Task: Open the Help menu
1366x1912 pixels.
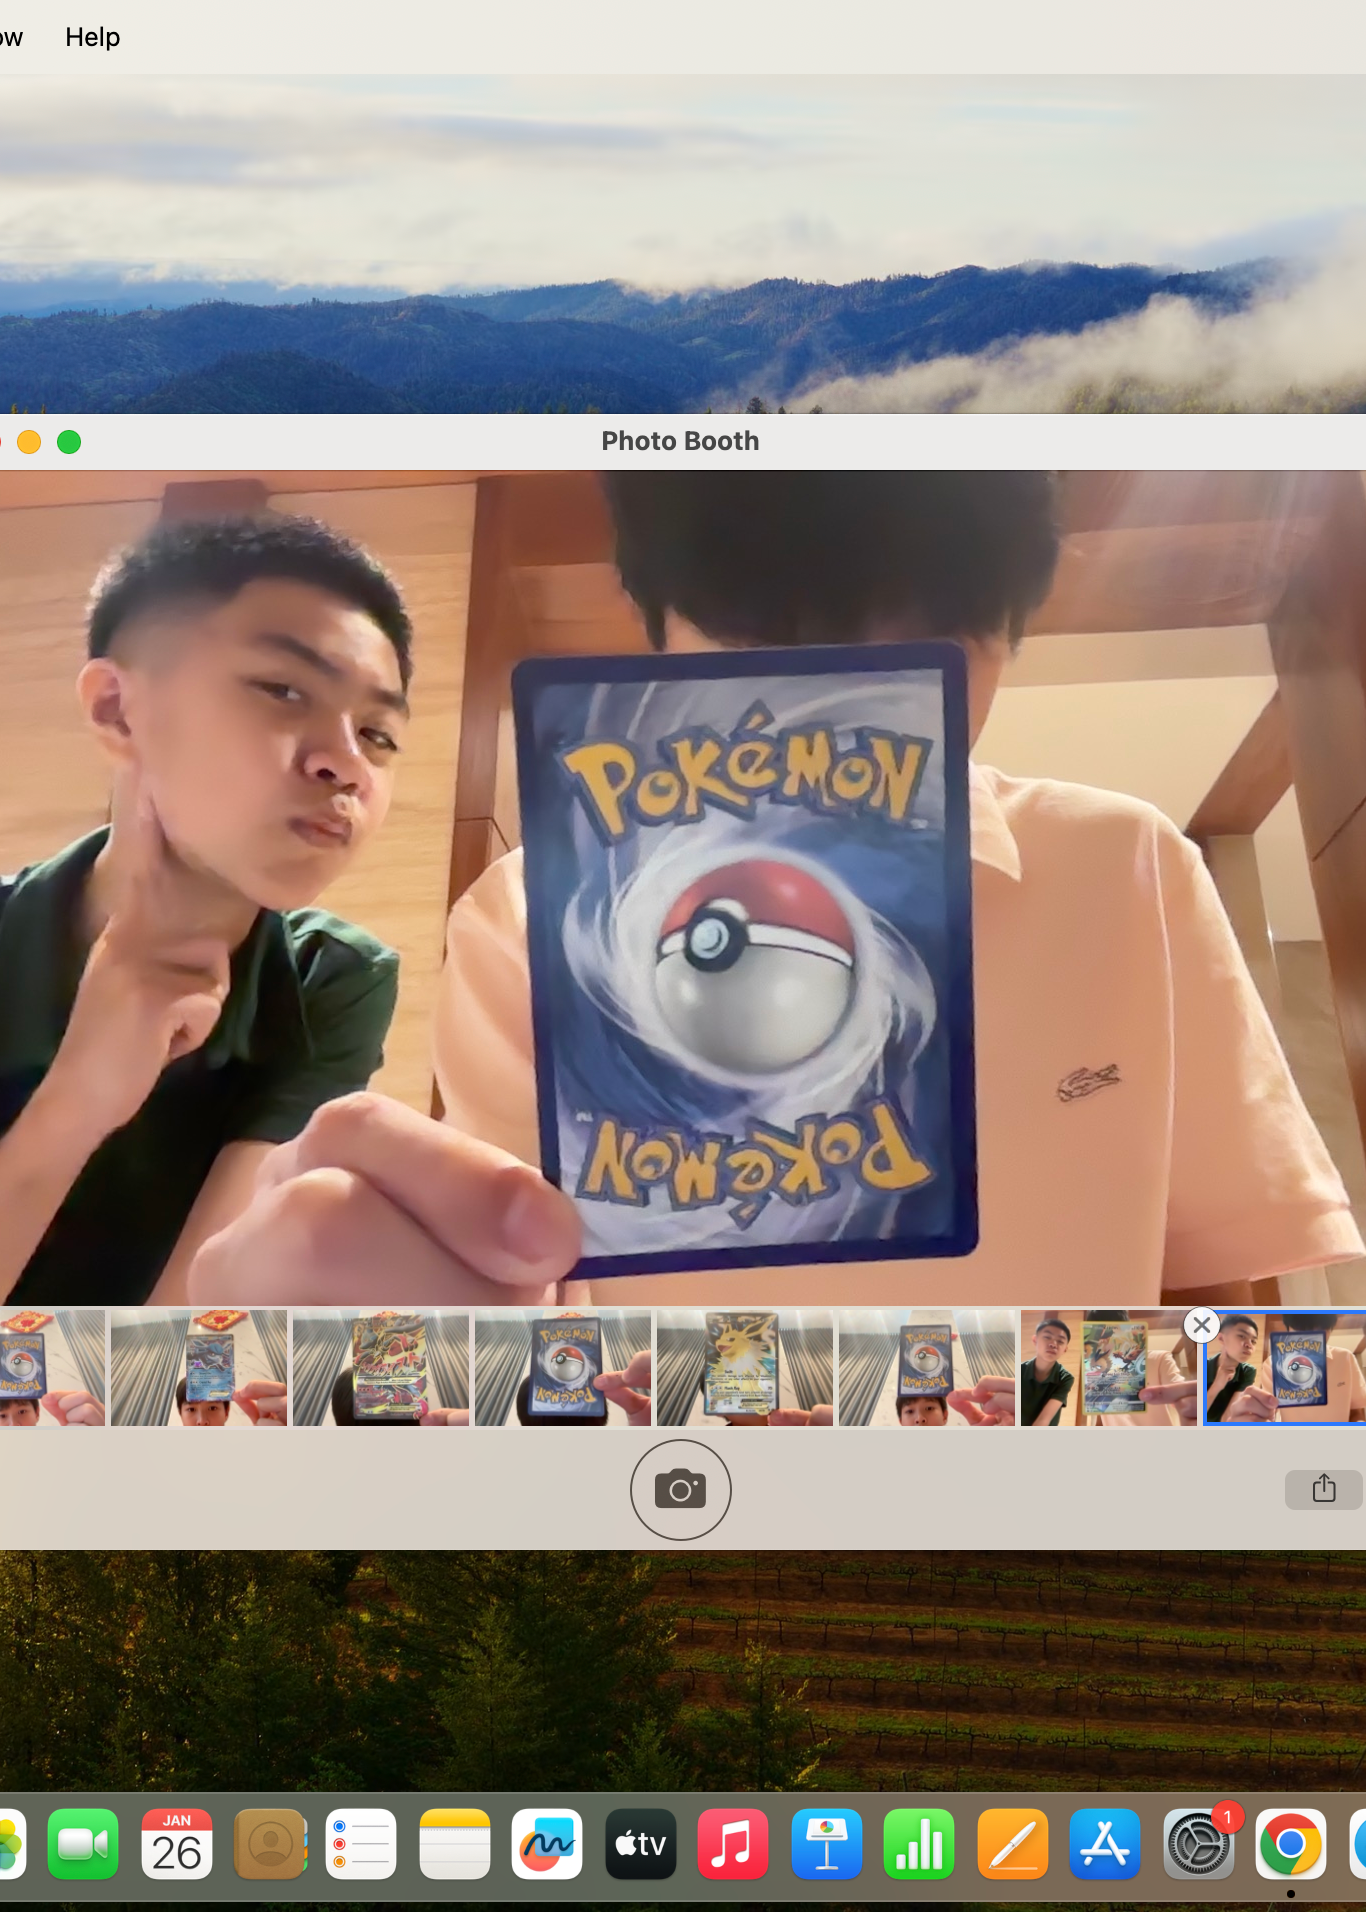Action: click(92, 37)
